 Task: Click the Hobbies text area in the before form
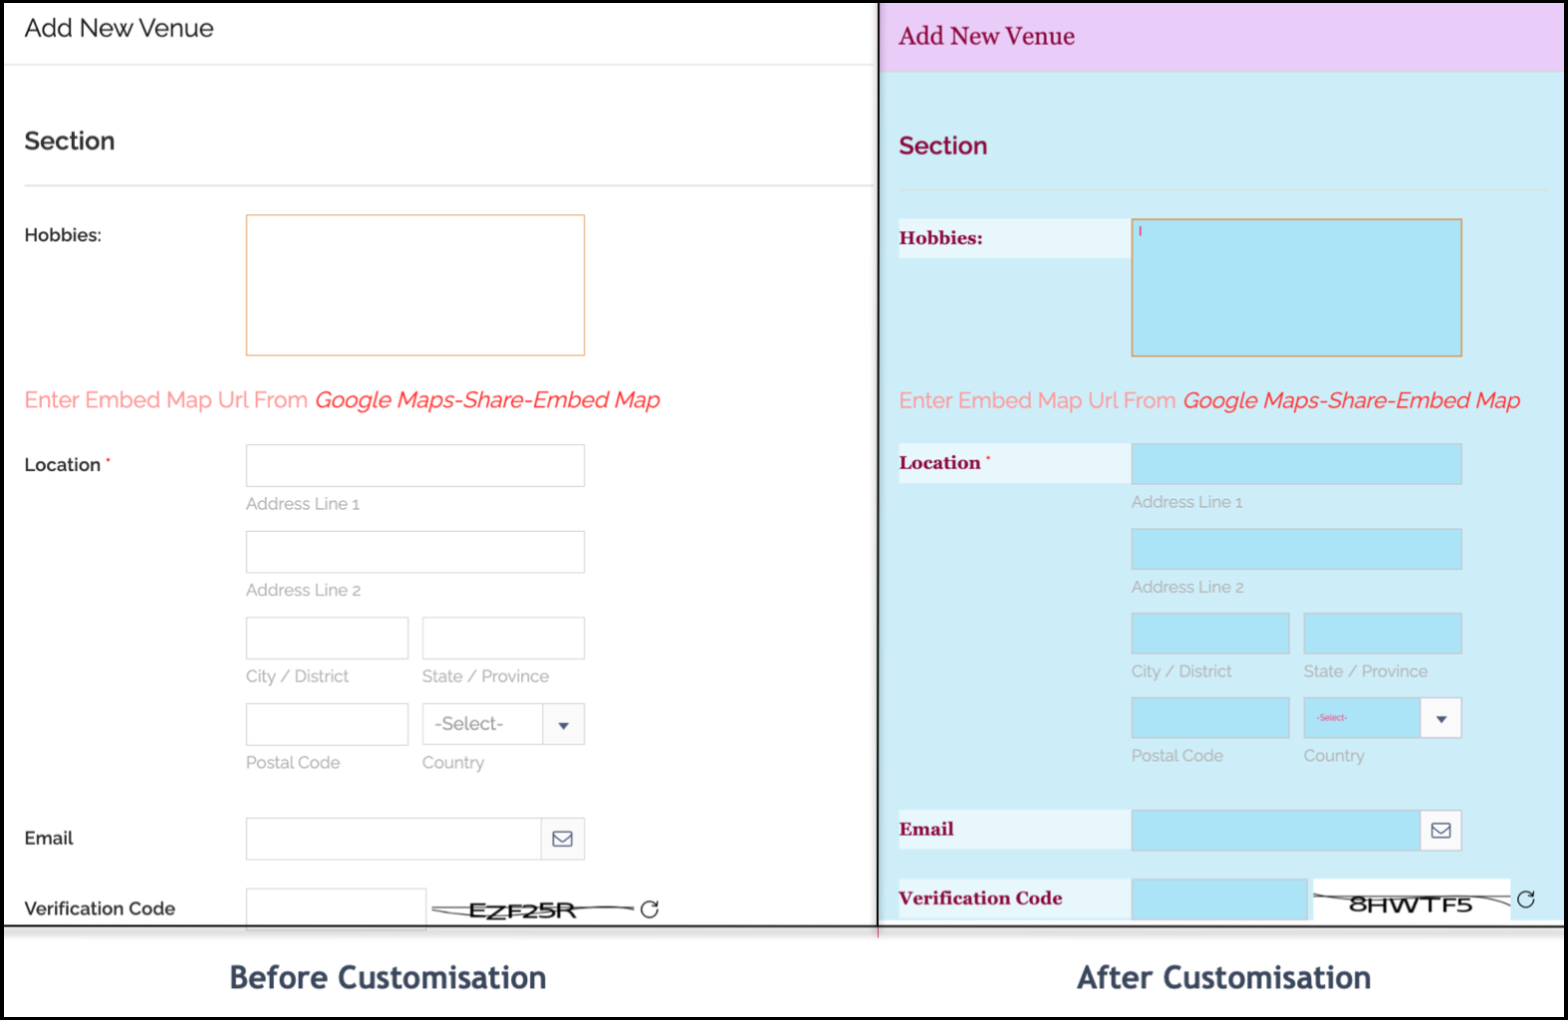[x=415, y=285]
